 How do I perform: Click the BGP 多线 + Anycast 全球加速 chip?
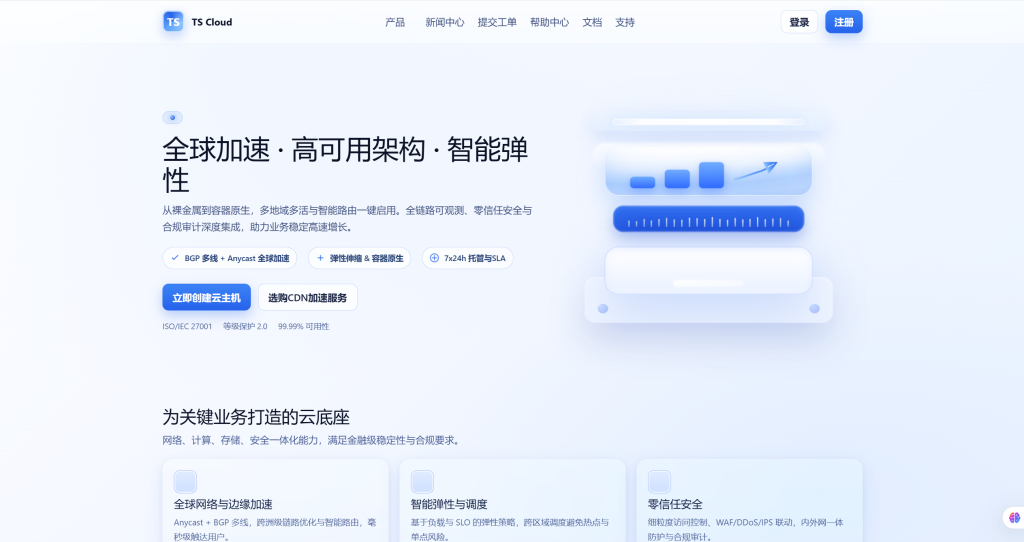230,258
